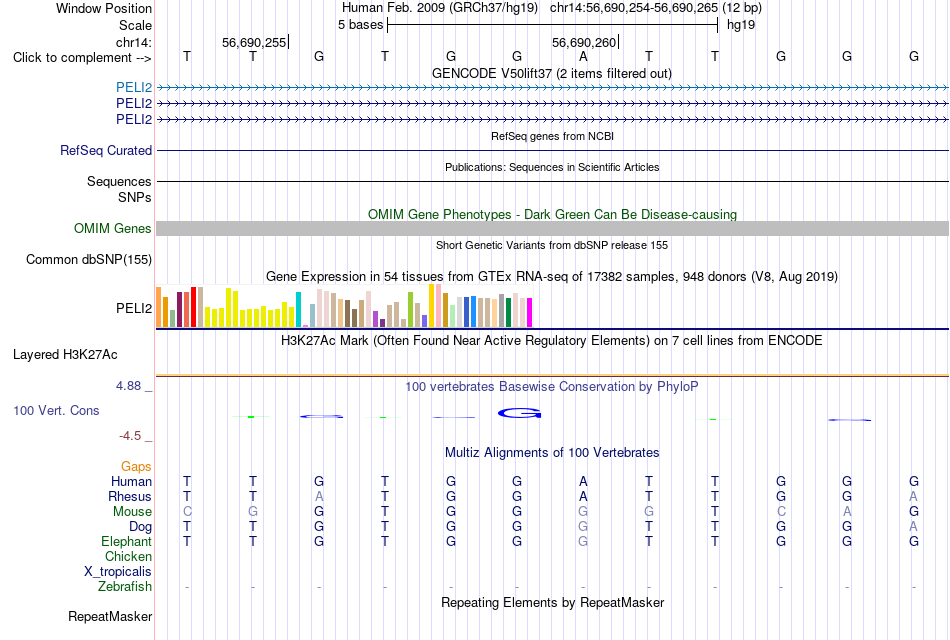Select the "Common dbSNP(155)" track label
The image size is (950, 640).
89,259
